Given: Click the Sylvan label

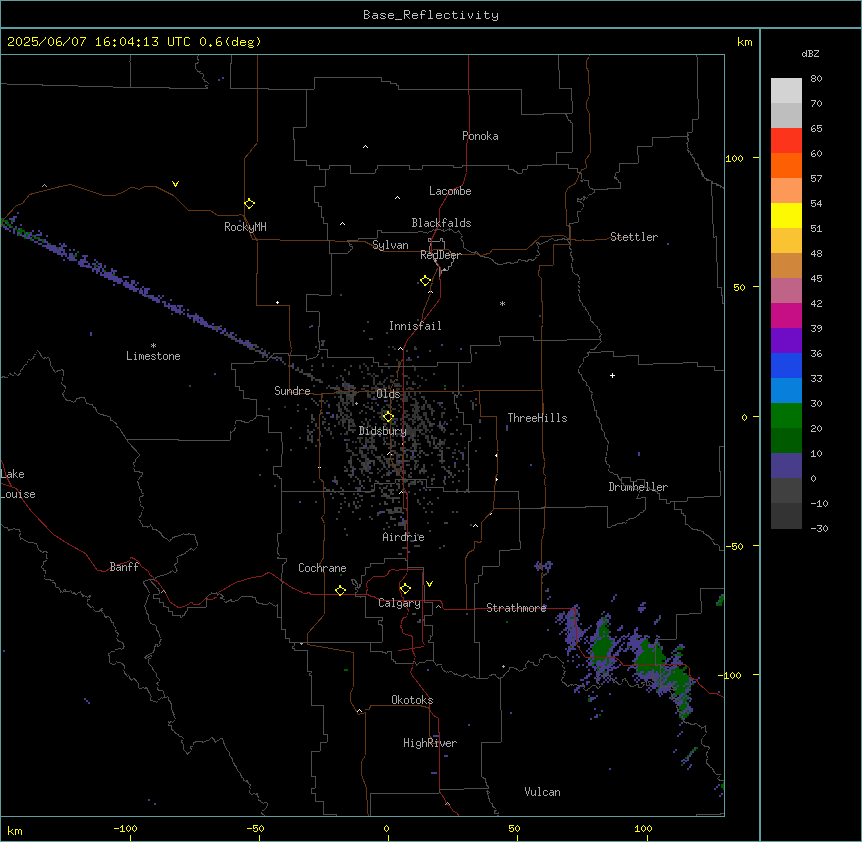Looking at the screenshot, I should pos(390,245).
